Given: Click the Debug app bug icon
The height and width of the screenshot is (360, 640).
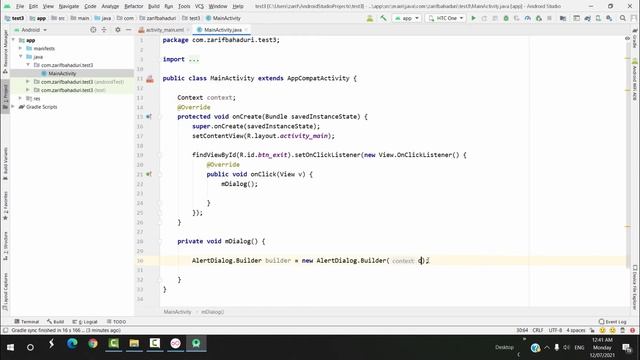Looking at the screenshot, I should click(x=506, y=18).
